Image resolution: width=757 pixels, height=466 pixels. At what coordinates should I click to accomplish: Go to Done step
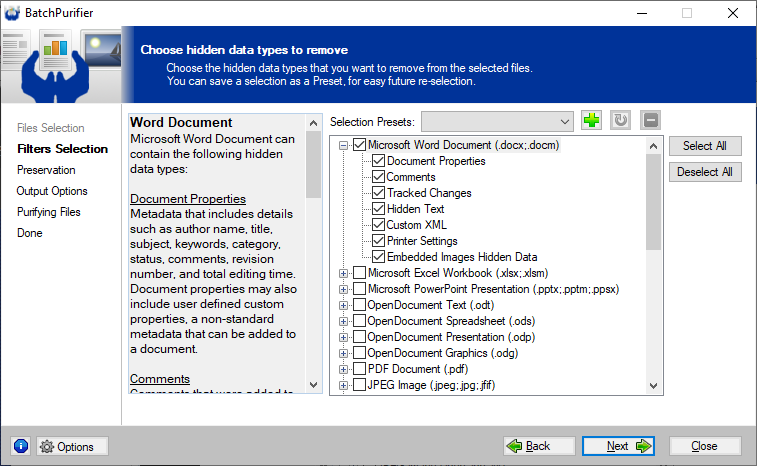click(30, 233)
